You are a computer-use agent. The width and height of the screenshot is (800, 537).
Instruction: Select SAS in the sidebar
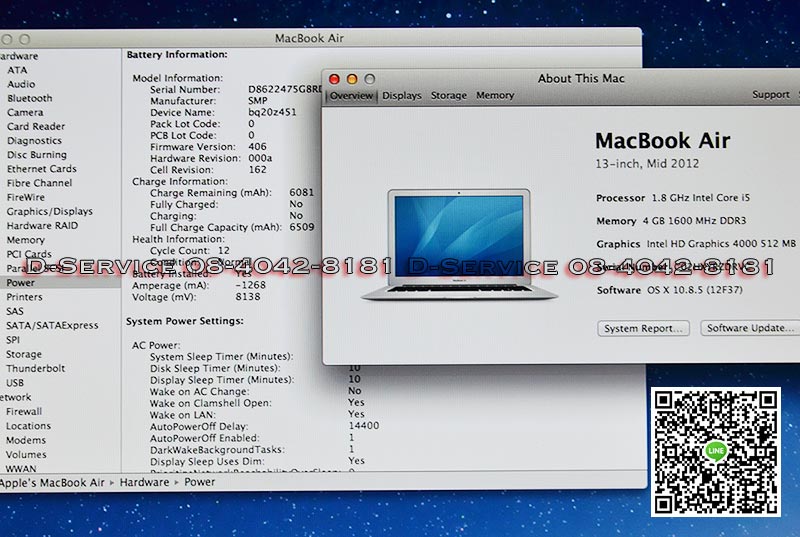click(x=15, y=311)
